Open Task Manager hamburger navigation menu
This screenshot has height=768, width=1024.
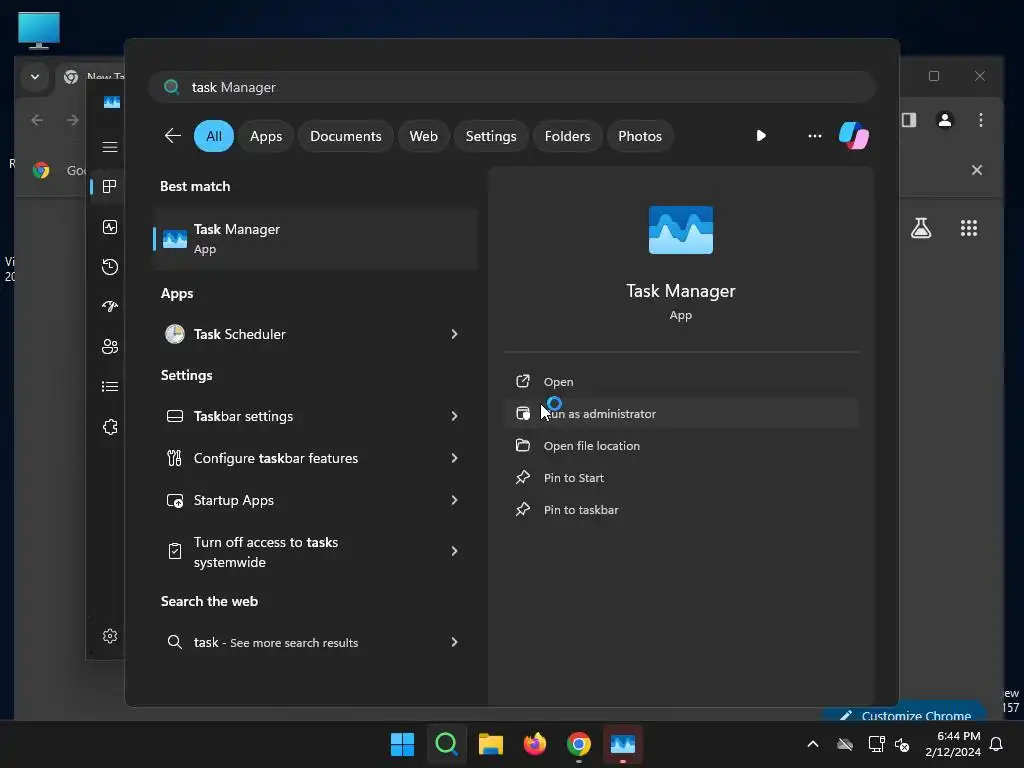[110, 146]
